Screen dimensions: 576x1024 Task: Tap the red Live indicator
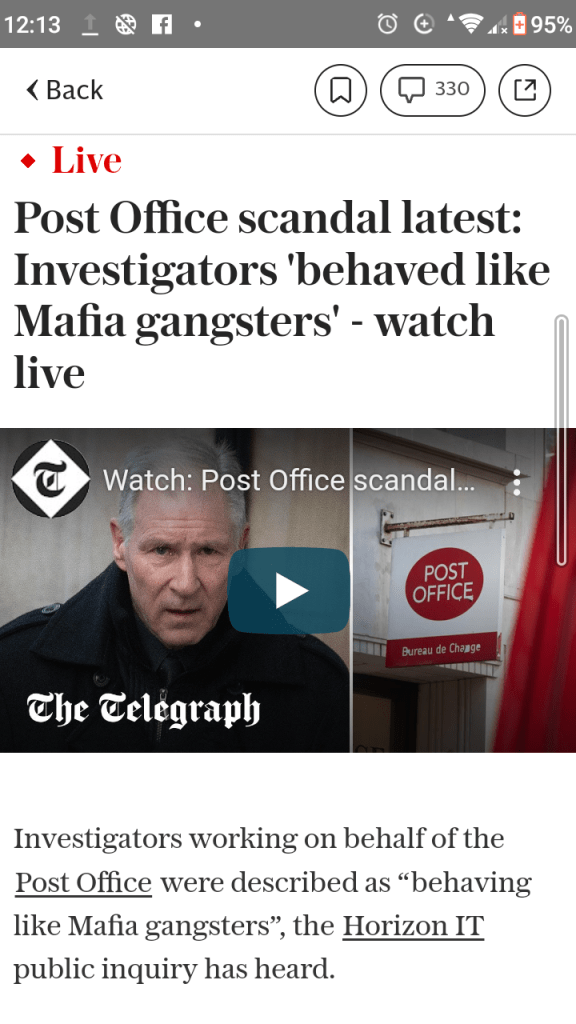pos(71,160)
